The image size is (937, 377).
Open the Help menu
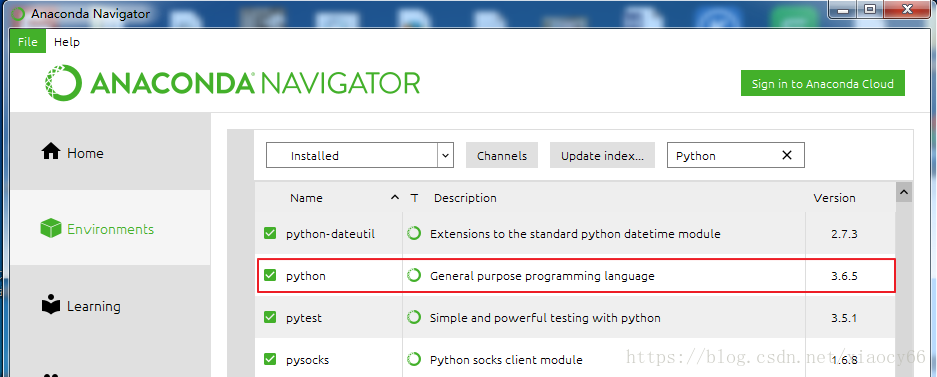[x=67, y=42]
